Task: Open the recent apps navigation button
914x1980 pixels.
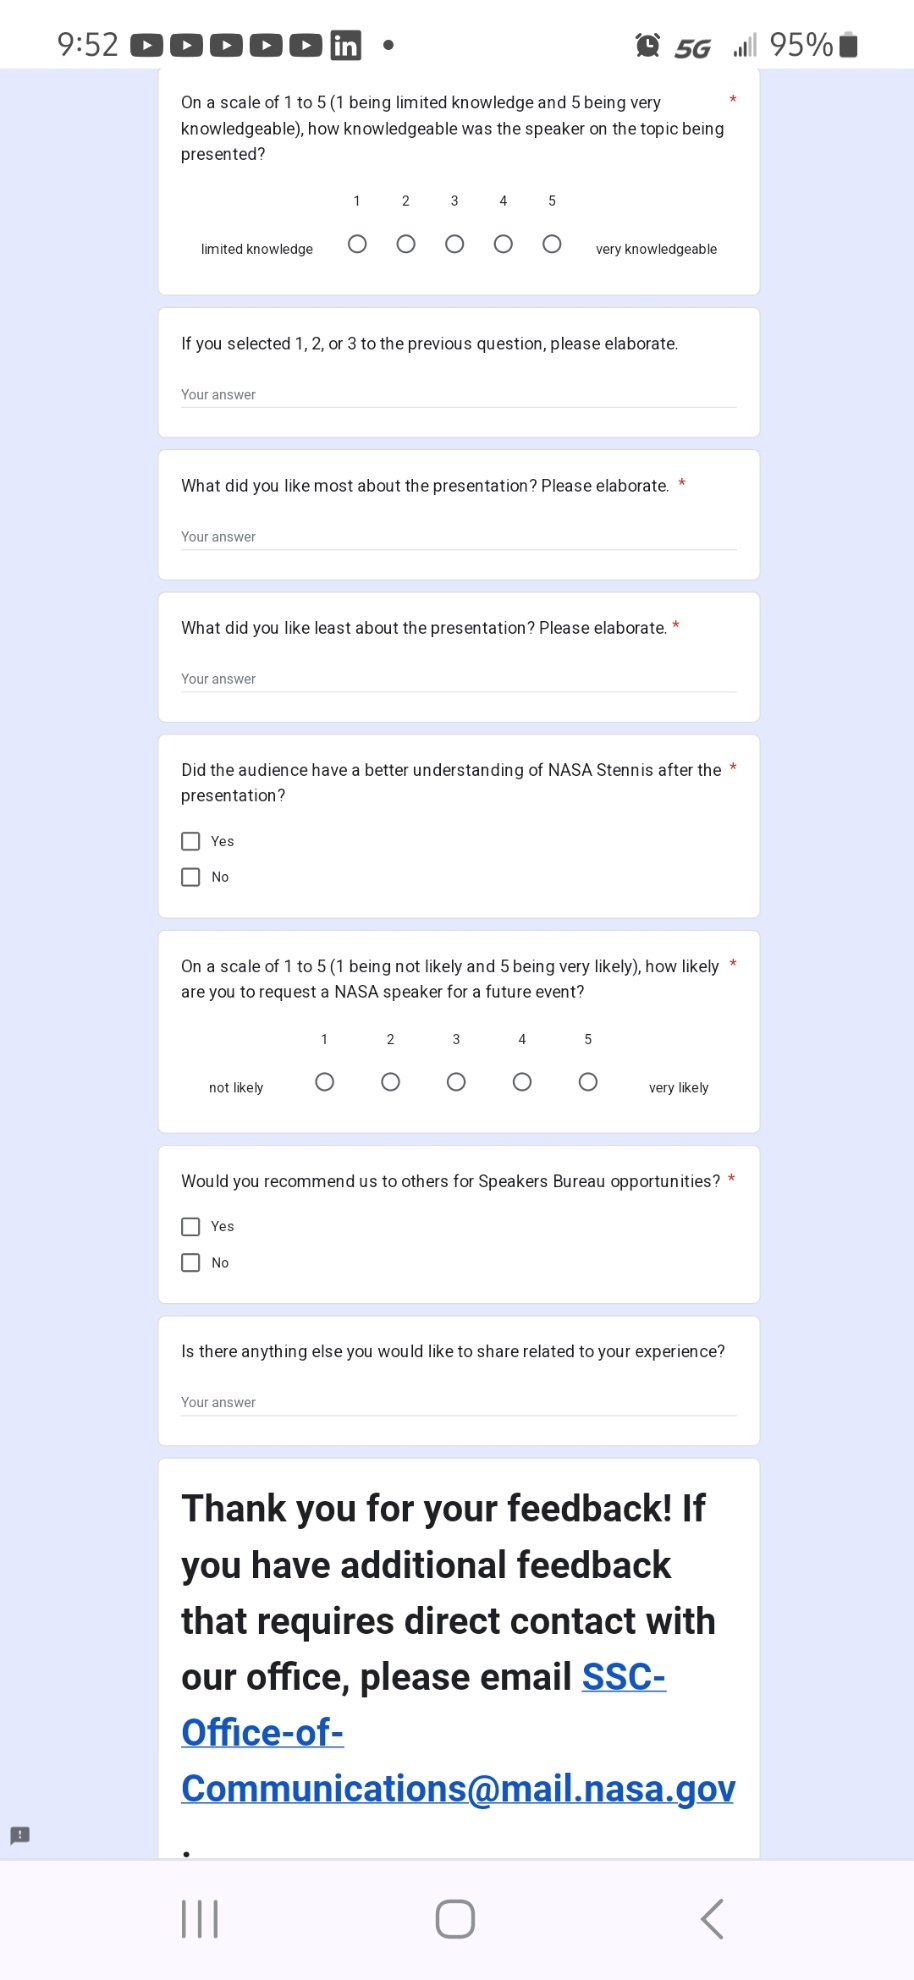Action: point(200,1919)
